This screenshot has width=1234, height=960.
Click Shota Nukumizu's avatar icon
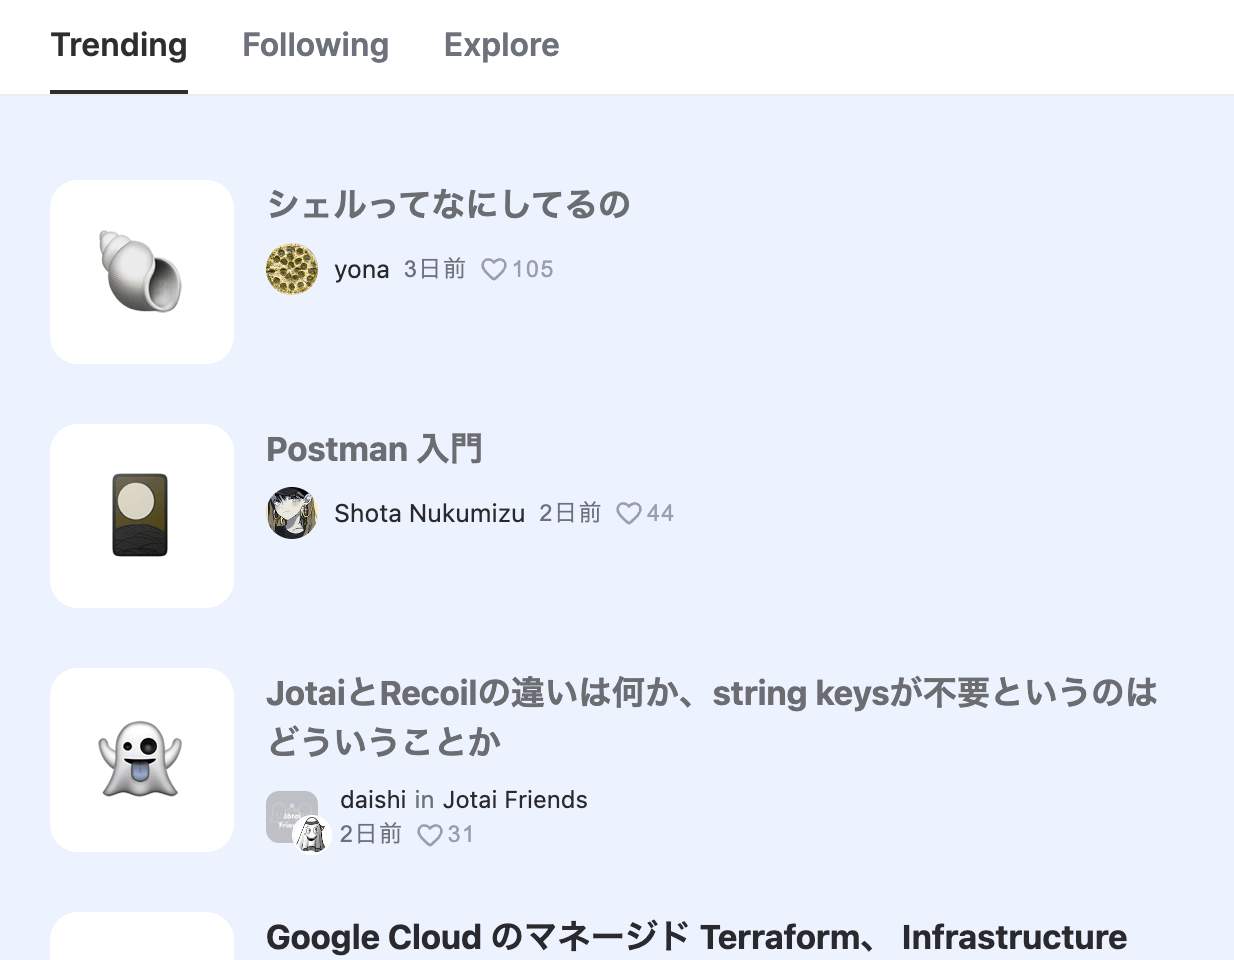[292, 513]
